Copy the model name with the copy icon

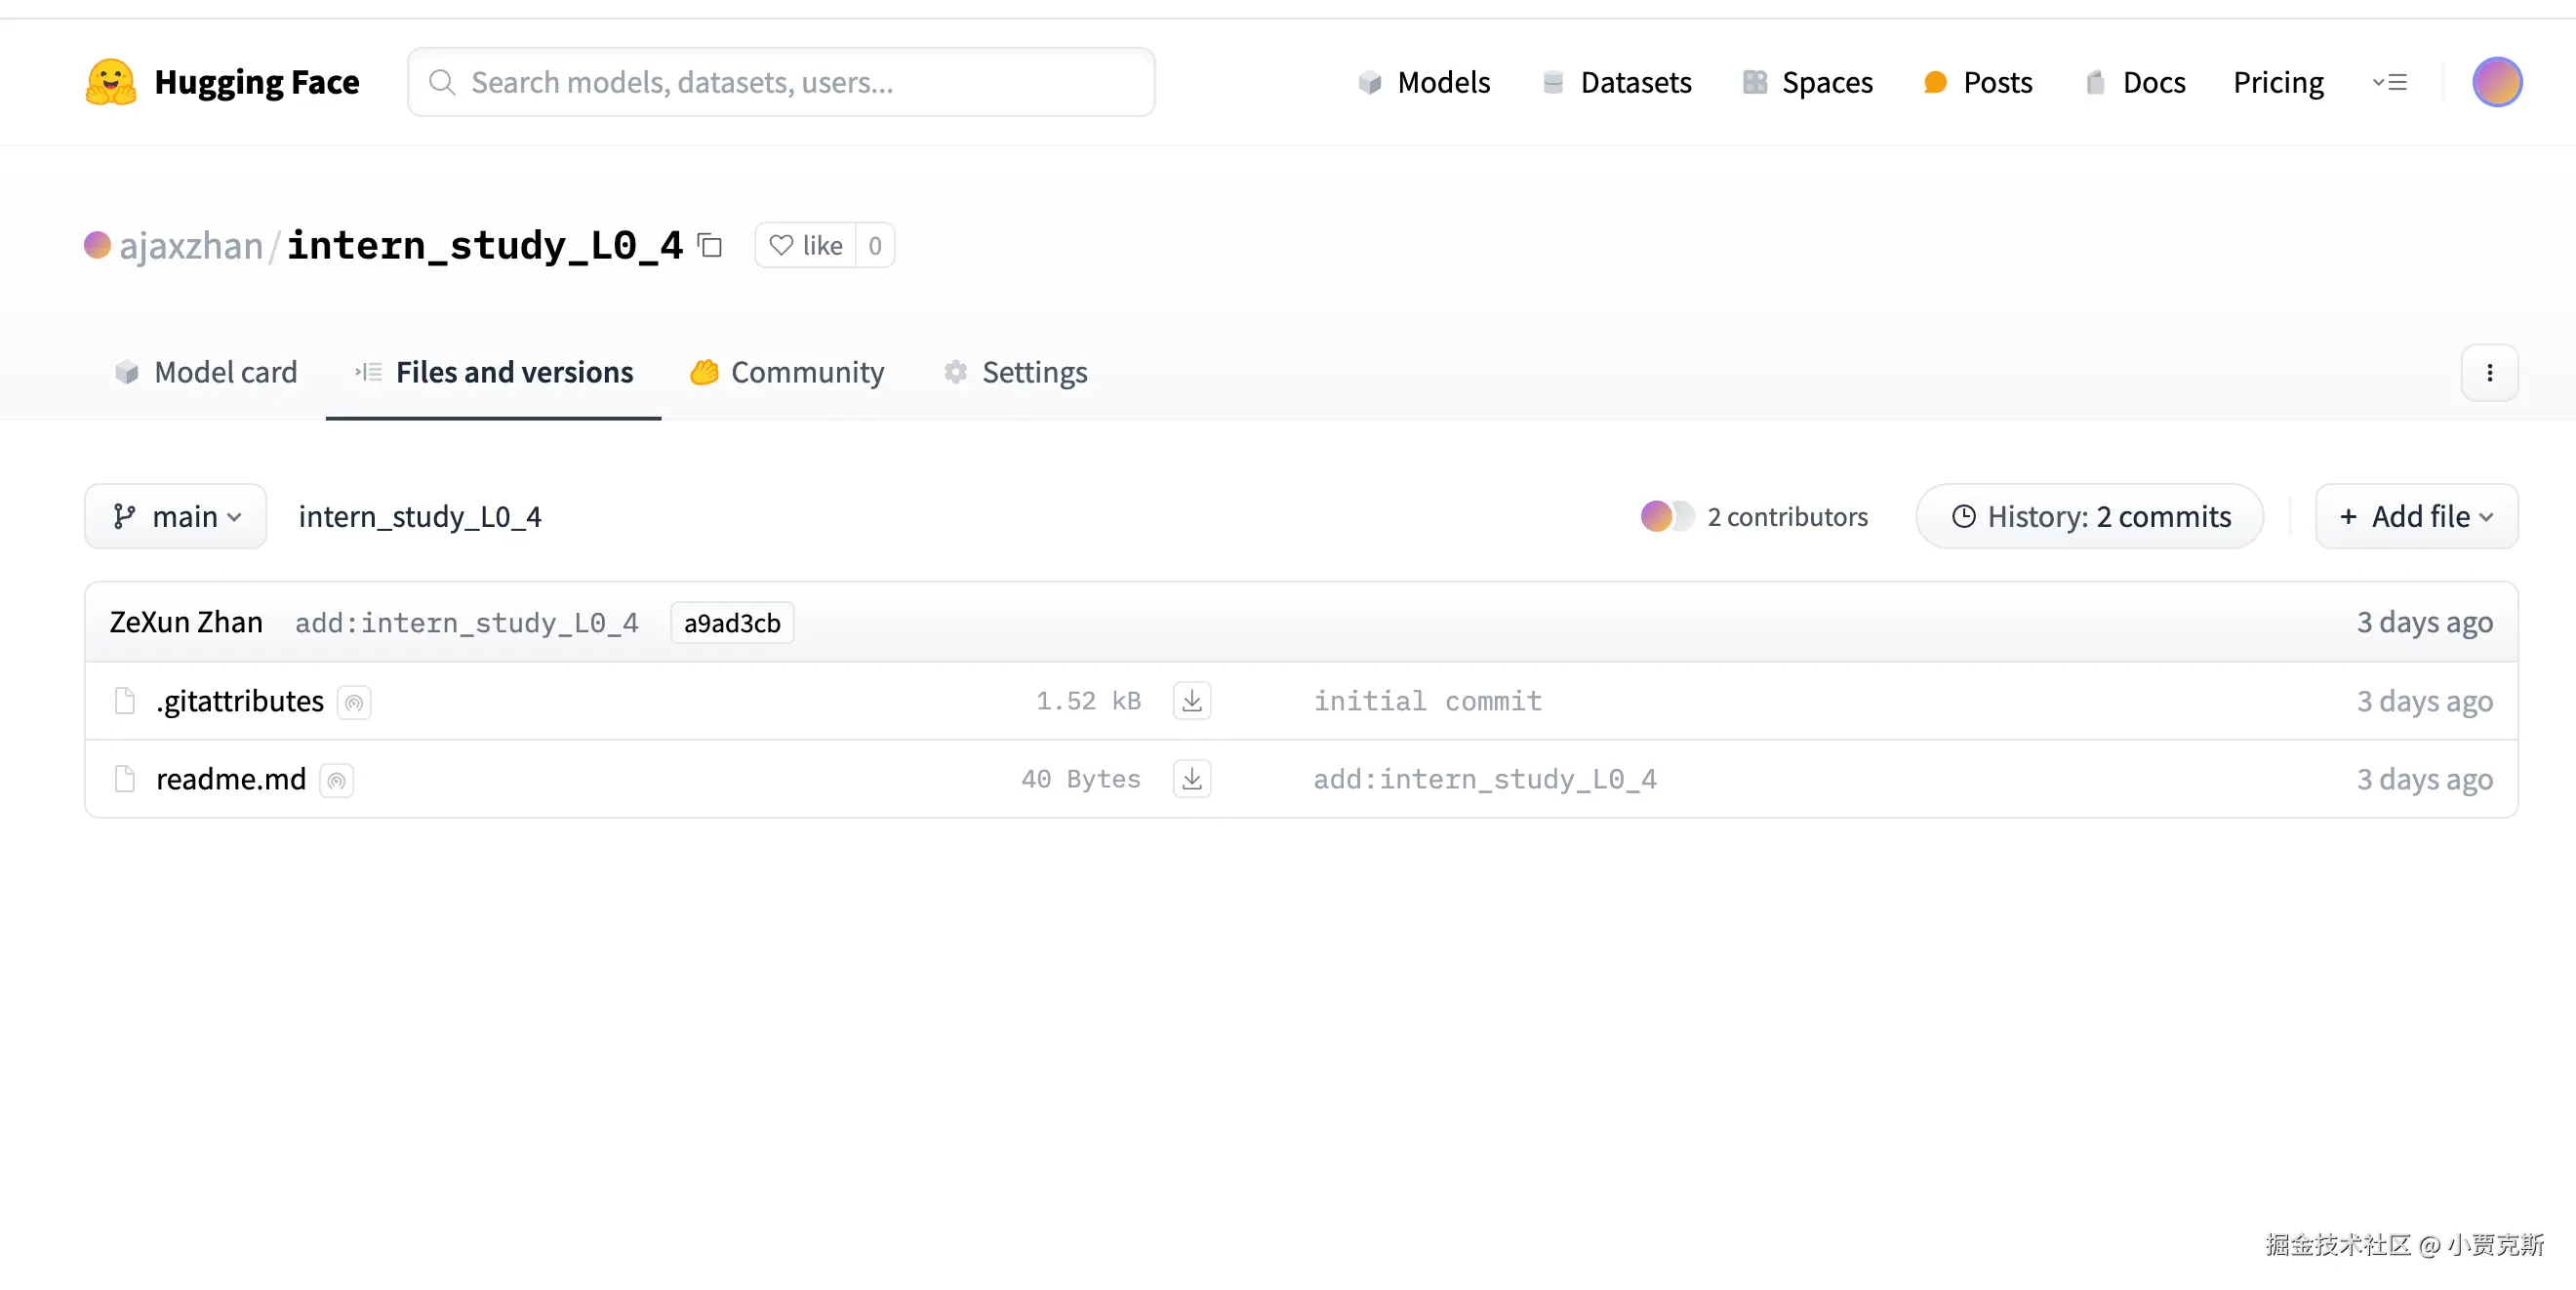(x=710, y=245)
